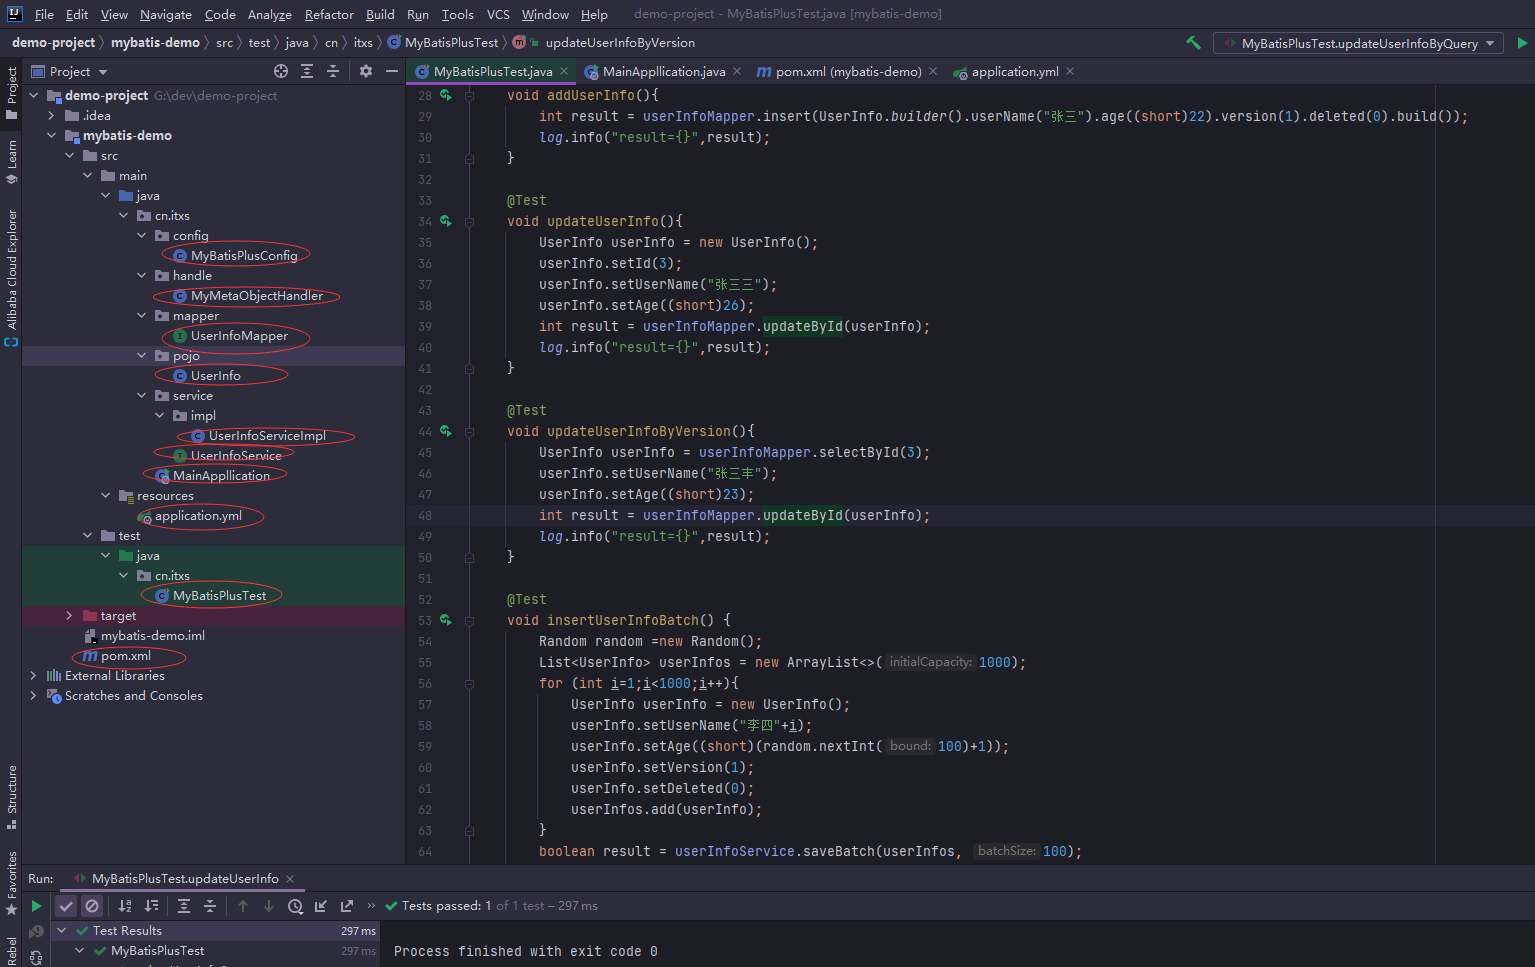Open UserInfoServiceImpl in project tree
This screenshot has height=967, width=1535.
pyautogui.click(x=267, y=436)
